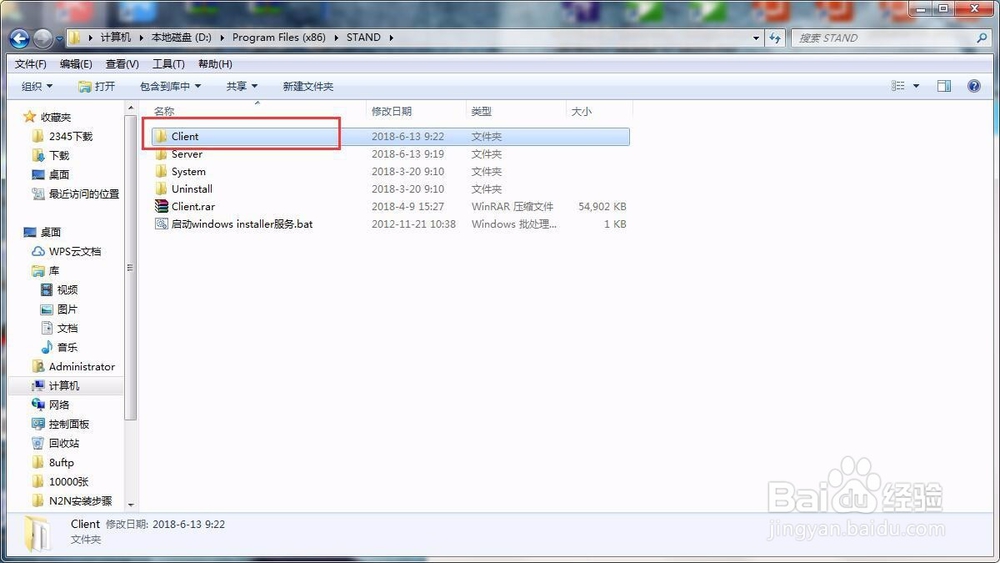Open 网络 network icon in sidebar
Viewport: 1000px width, 563px height.
(38, 404)
